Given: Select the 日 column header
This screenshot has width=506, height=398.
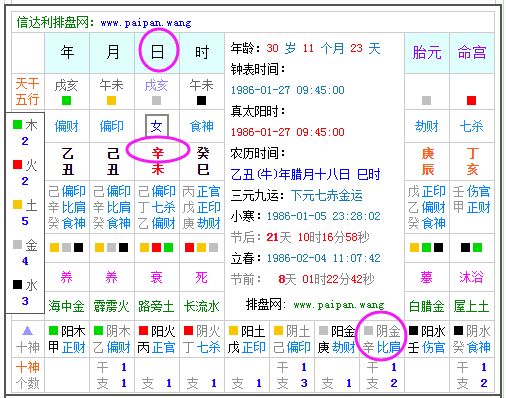Looking at the screenshot, I should [x=157, y=52].
